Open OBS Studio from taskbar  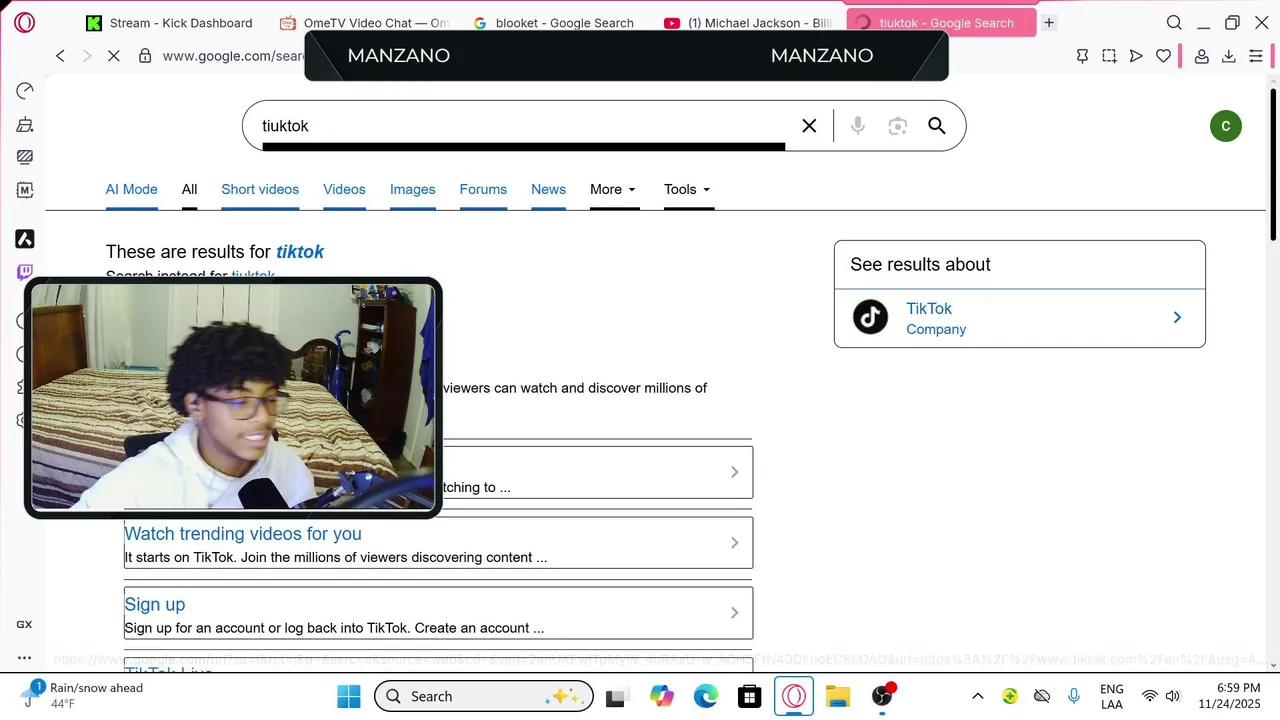pos(882,696)
